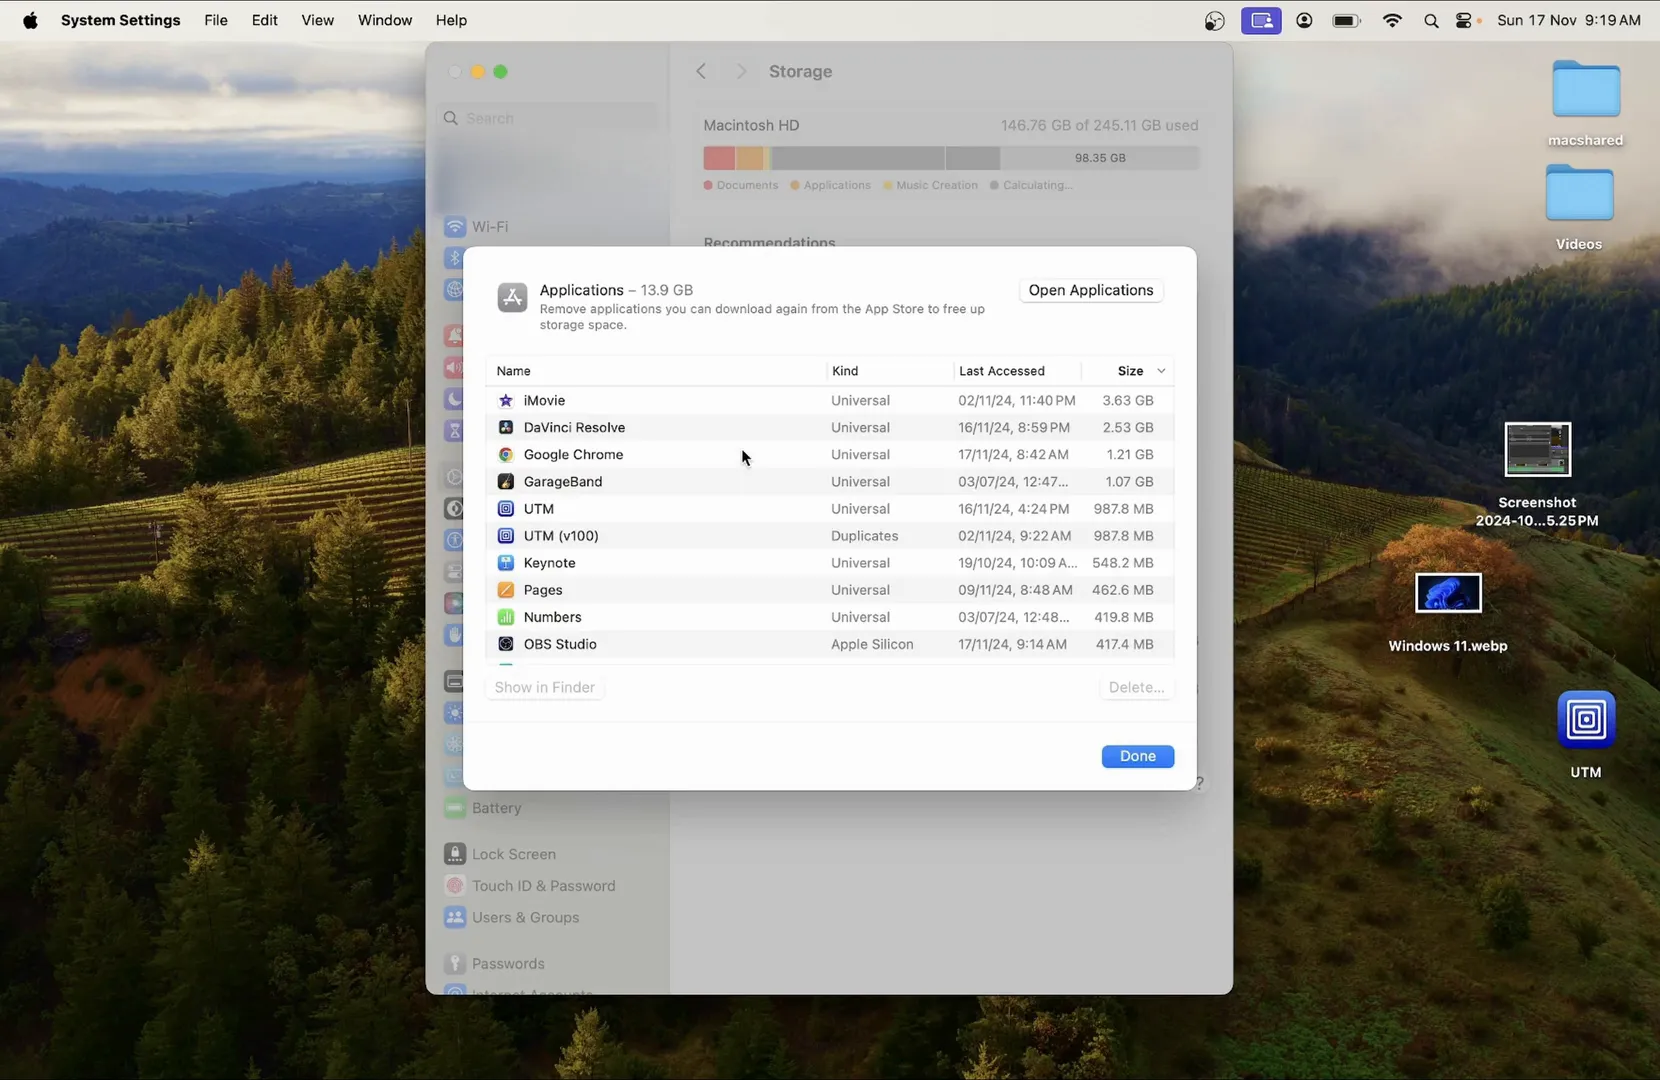Click the battery status icon in menu bar
The width and height of the screenshot is (1660, 1080).
tap(1346, 20)
